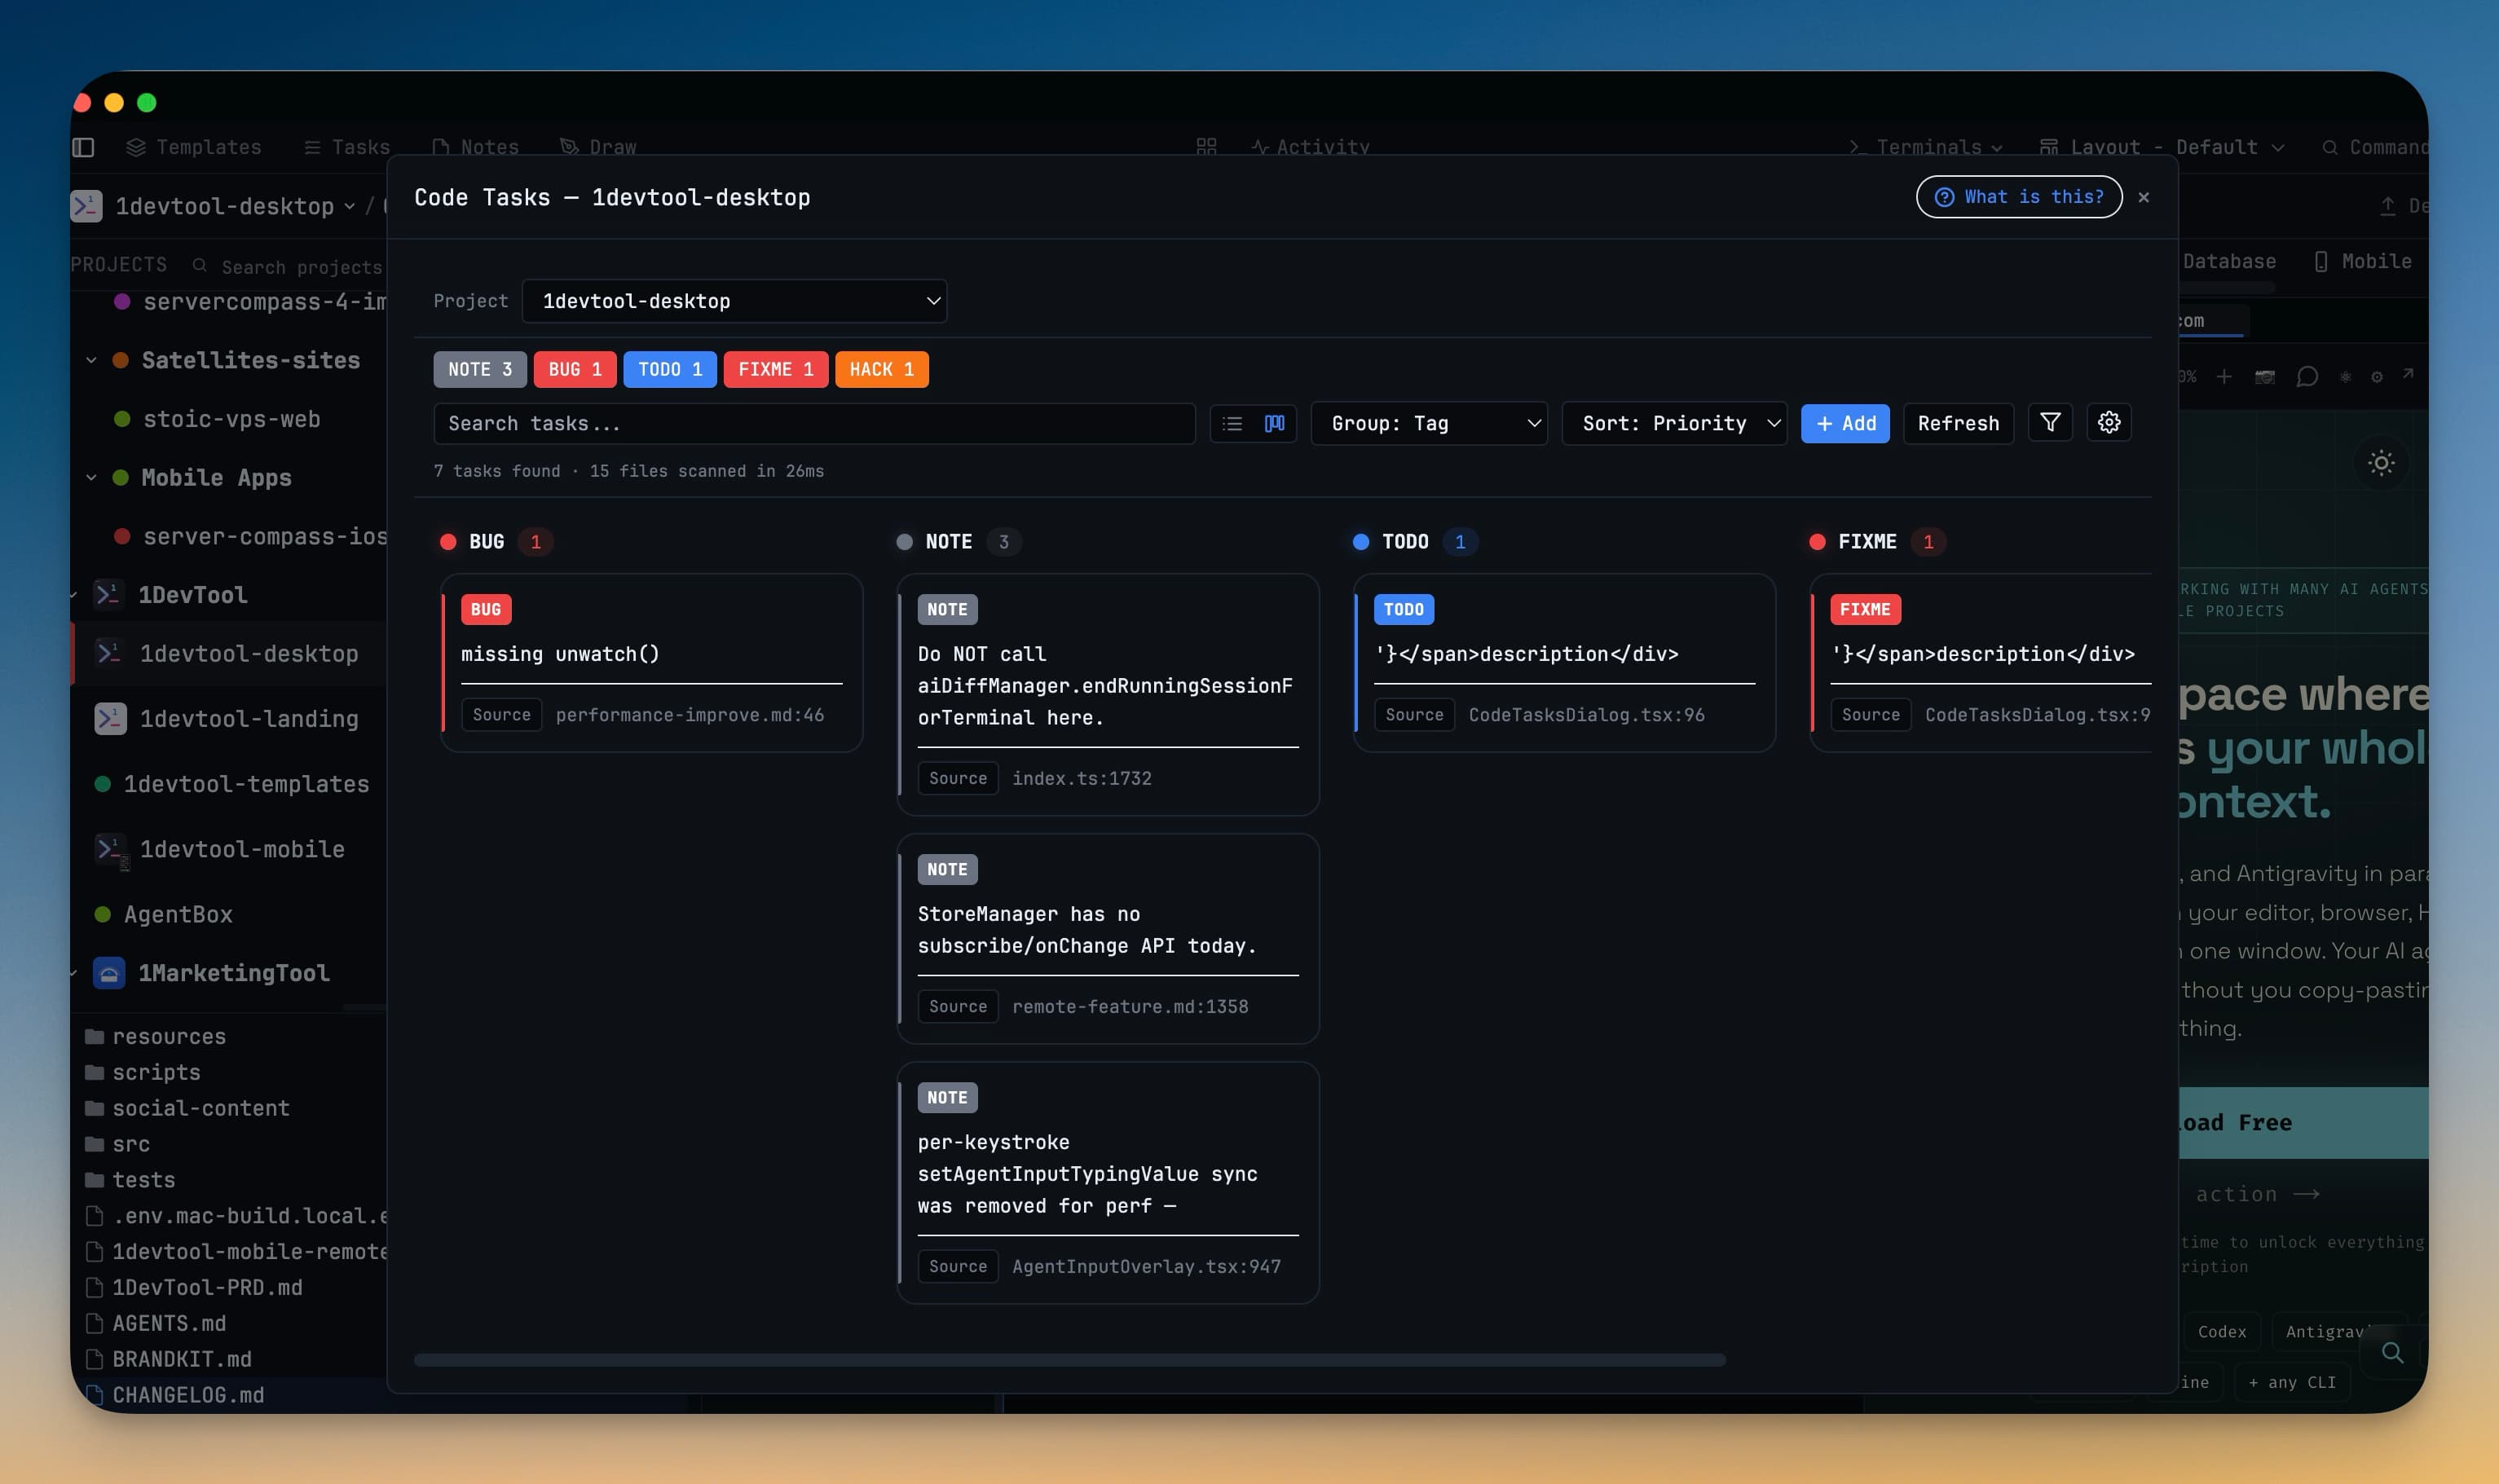The image size is (2499, 1484).
Task: Open source remote-feature.md:1358 link
Action: [1130, 1006]
